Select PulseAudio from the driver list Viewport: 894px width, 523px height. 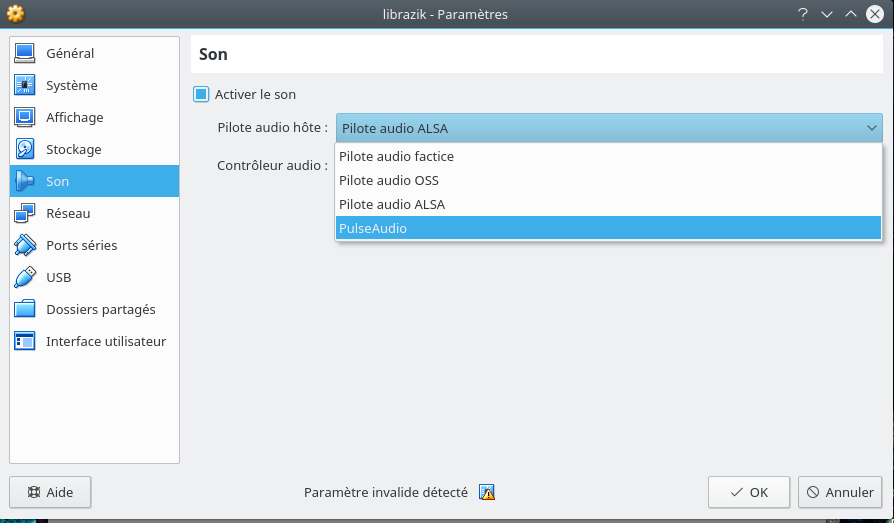pyautogui.click(x=608, y=228)
